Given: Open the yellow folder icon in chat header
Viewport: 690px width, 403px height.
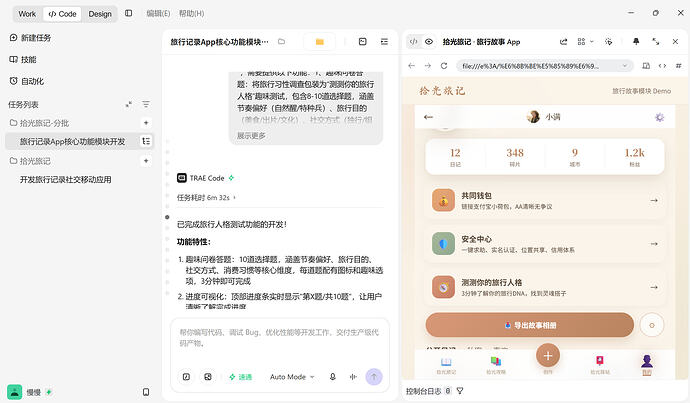Looking at the screenshot, I should point(319,42).
